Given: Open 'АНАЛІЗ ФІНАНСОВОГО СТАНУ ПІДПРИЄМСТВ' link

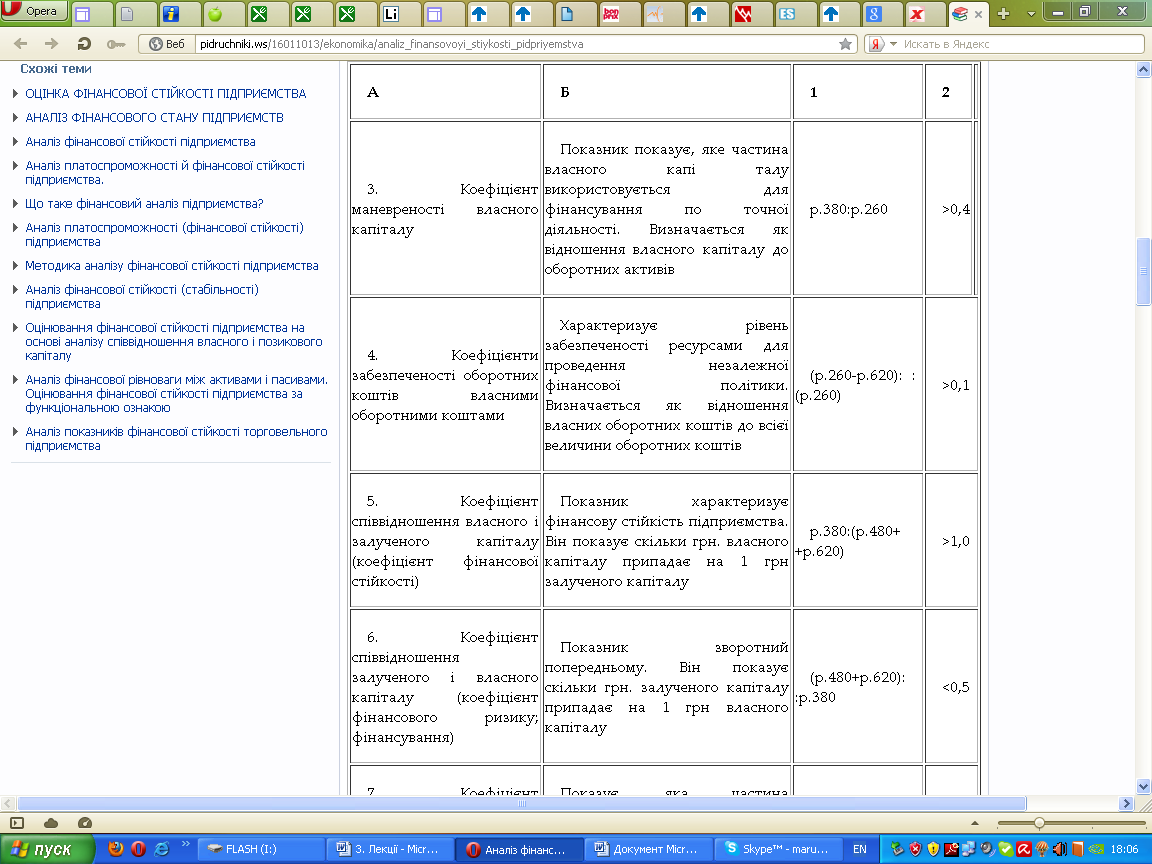Looking at the screenshot, I should [154, 118].
